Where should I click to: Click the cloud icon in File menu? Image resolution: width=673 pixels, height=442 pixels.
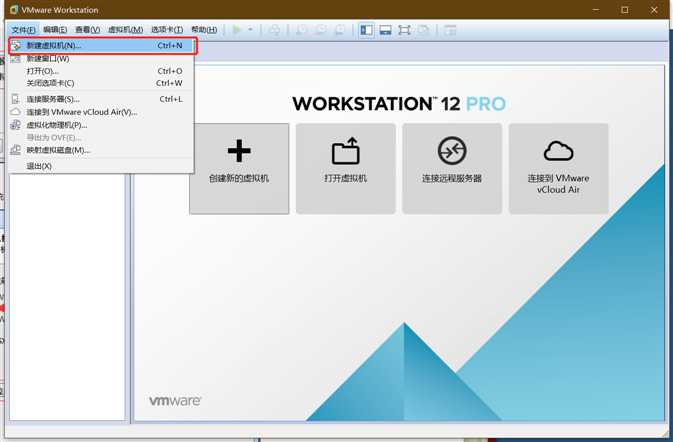[x=16, y=112]
